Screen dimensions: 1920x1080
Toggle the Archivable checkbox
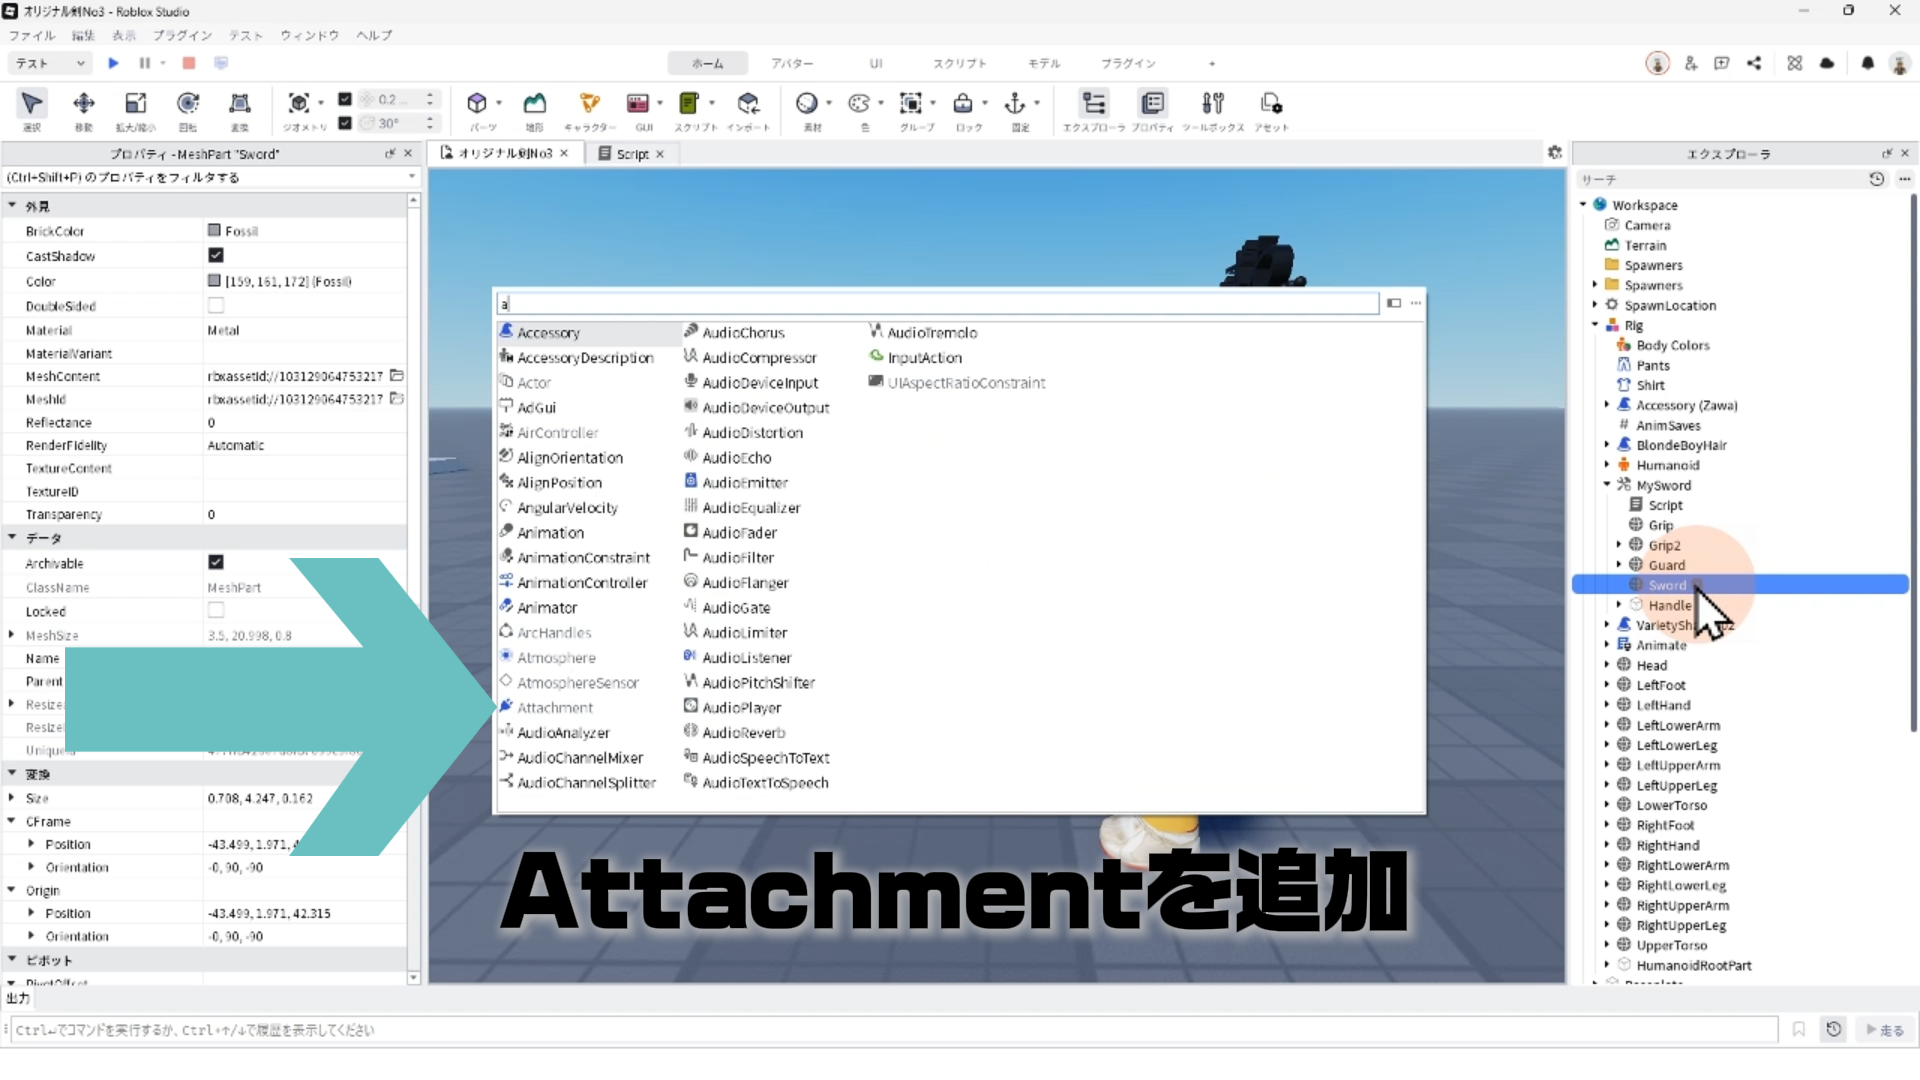(216, 563)
